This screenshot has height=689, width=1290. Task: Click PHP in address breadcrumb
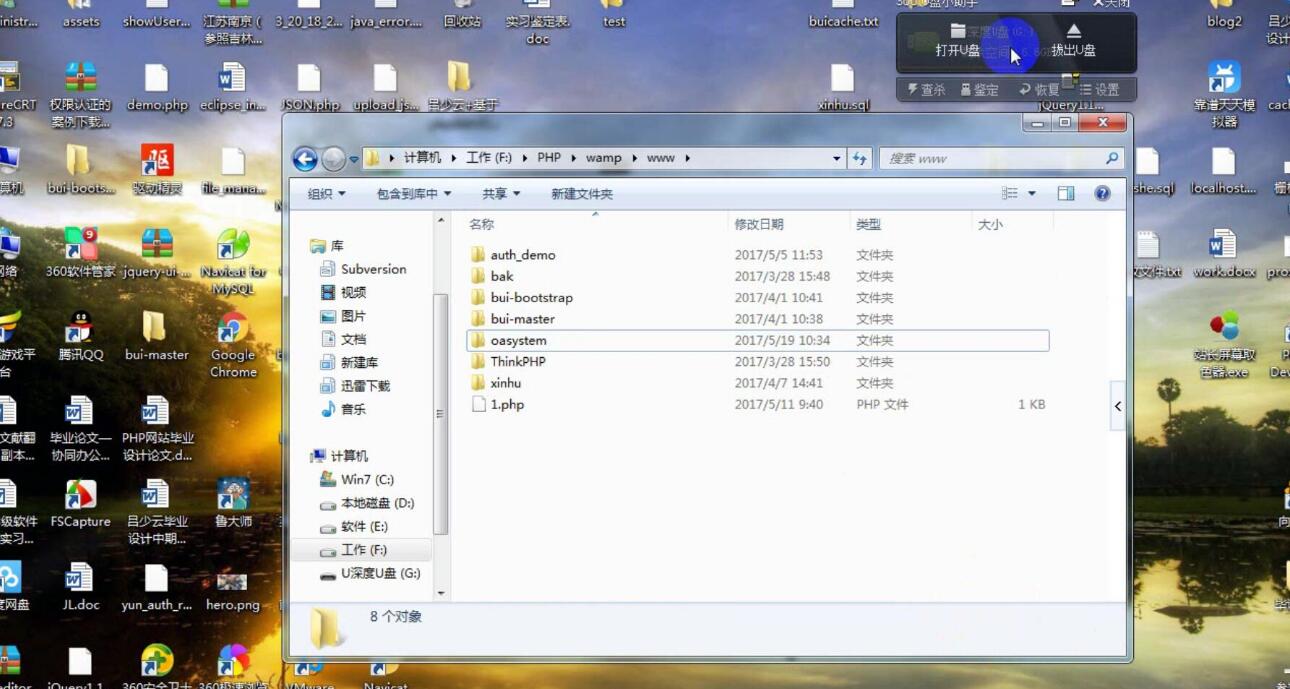[549, 158]
